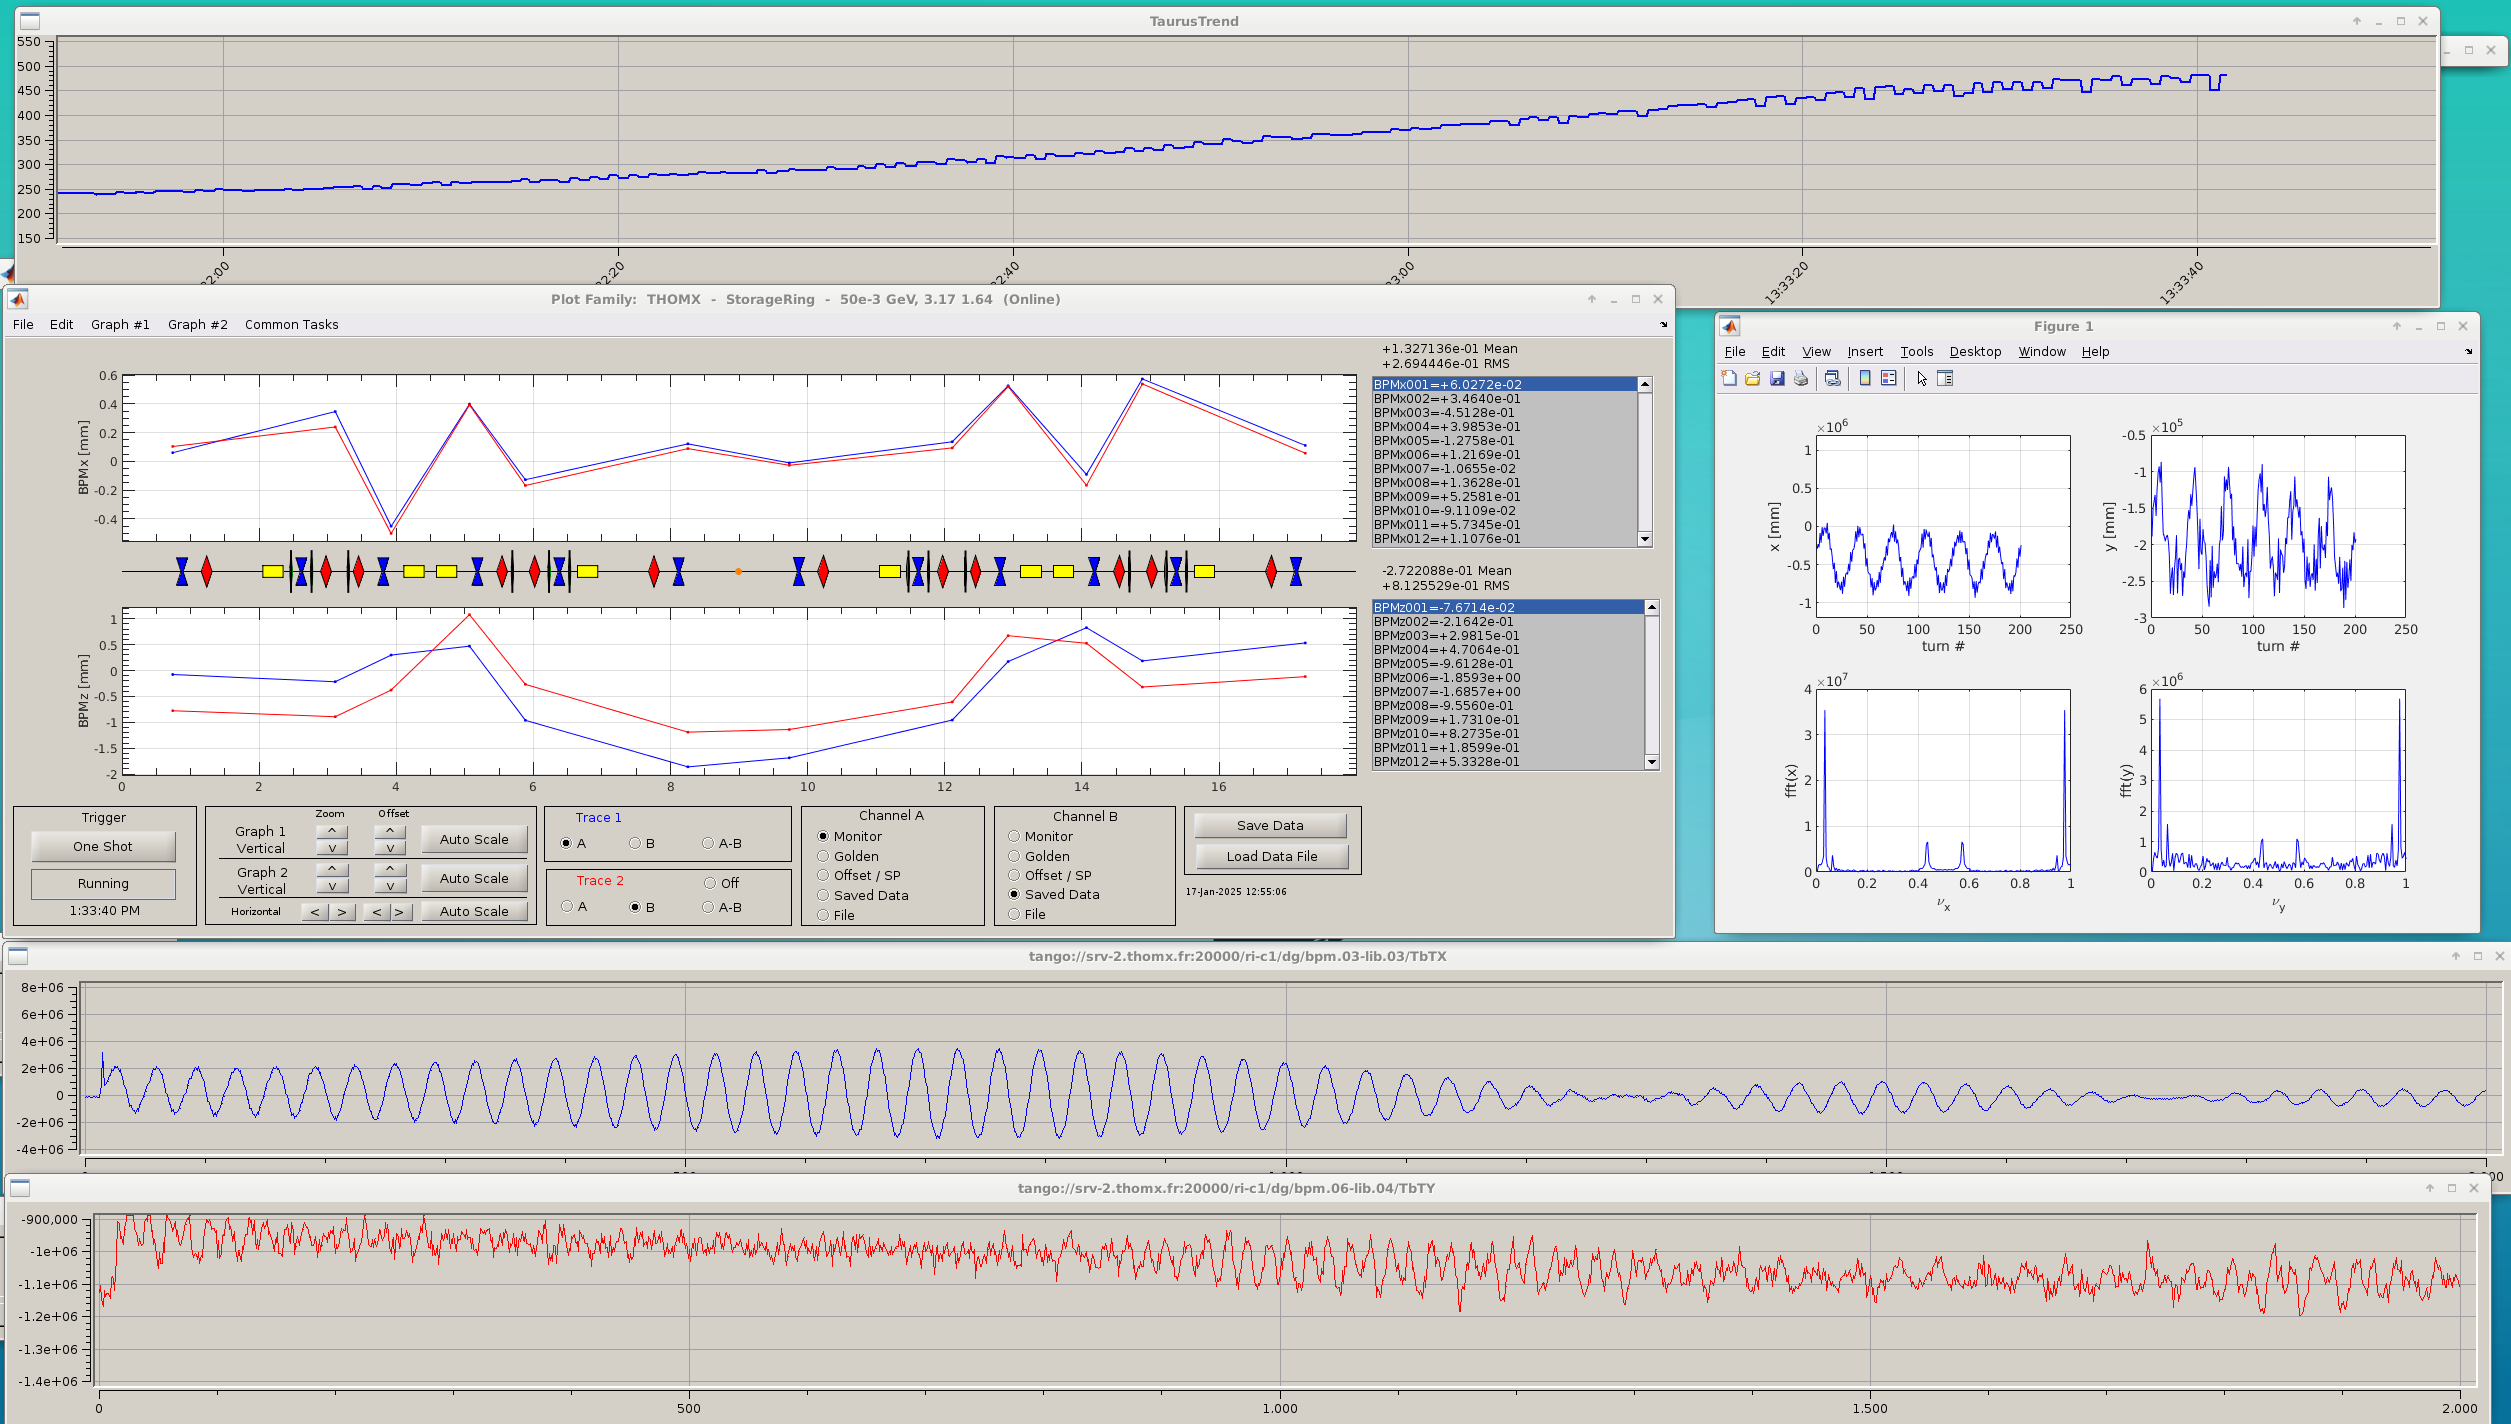This screenshot has height=1424, width=2511.
Task: Click the Save Data button
Action: tap(1269, 825)
